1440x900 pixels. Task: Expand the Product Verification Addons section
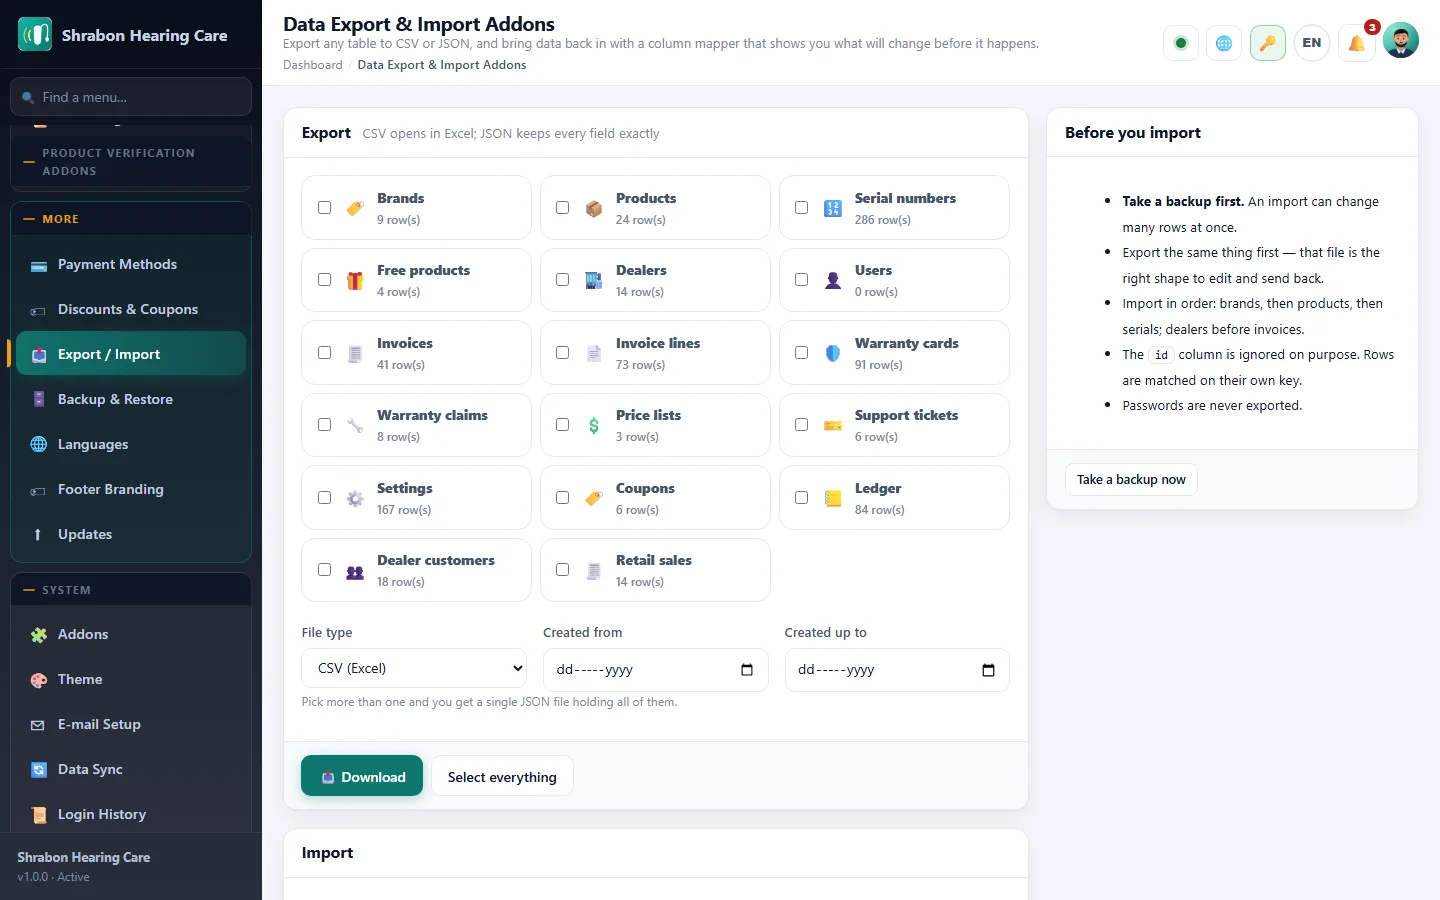pos(131,162)
